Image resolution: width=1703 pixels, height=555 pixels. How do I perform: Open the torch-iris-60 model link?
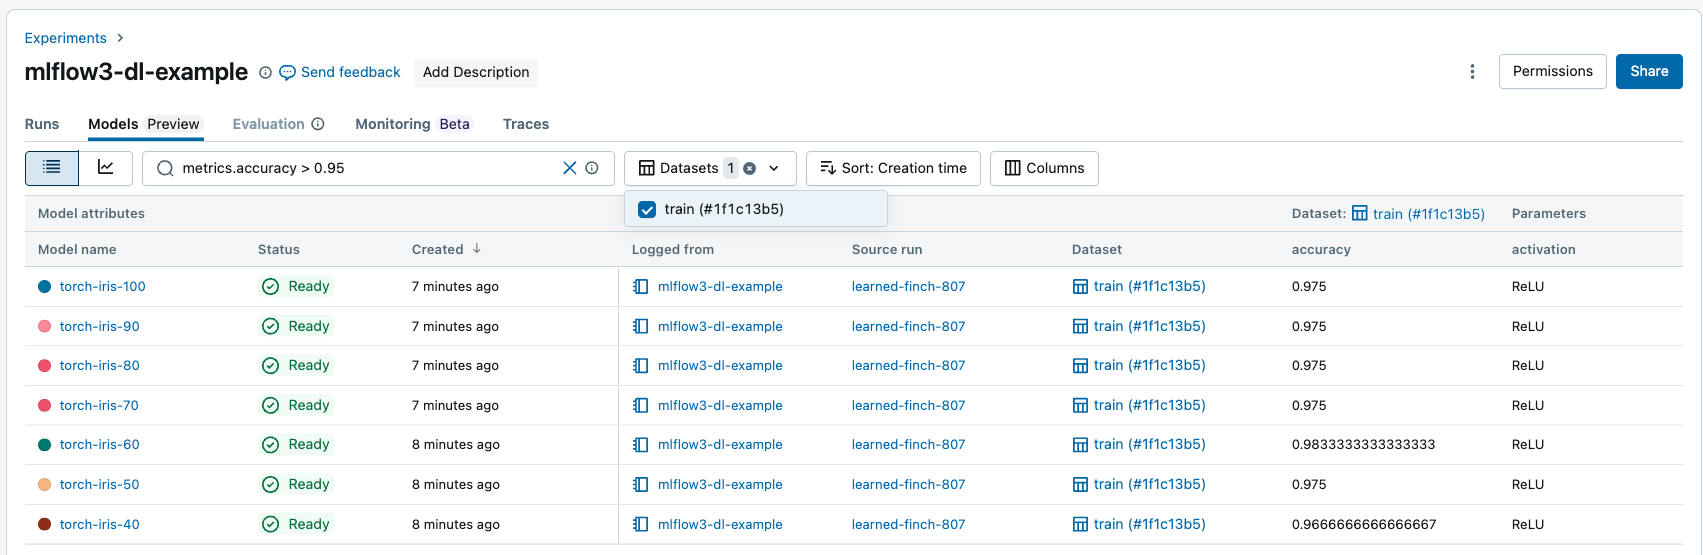click(100, 444)
